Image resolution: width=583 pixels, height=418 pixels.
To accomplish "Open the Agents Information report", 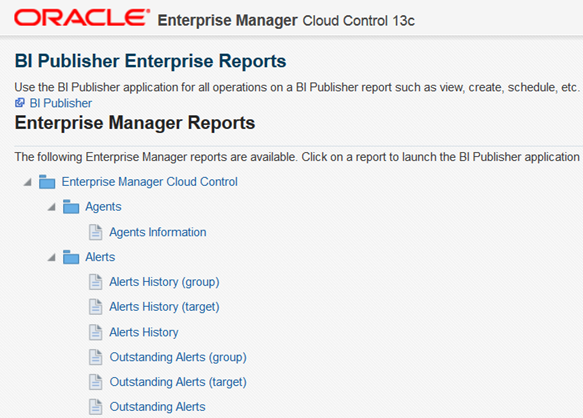I will click(158, 232).
